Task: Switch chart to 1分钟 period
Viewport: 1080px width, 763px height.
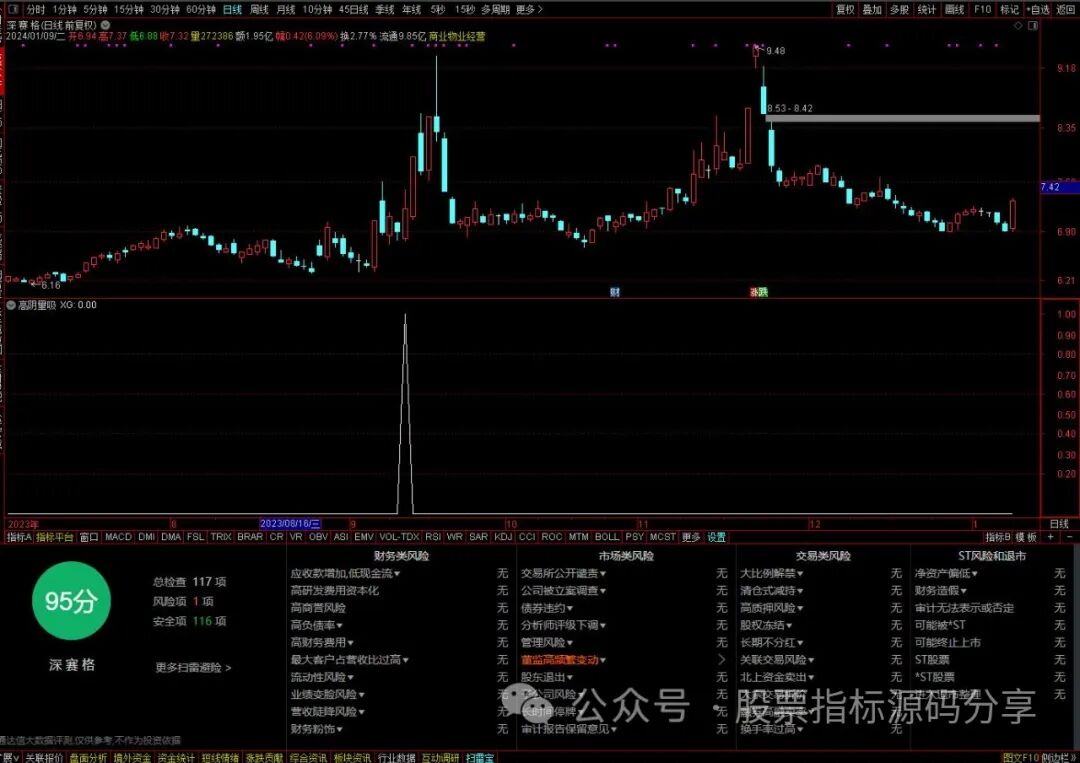Action: [64, 10]
